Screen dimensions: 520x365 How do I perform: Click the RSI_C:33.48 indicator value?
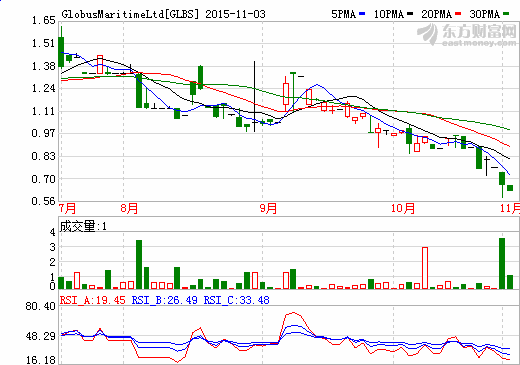point(236,300)
